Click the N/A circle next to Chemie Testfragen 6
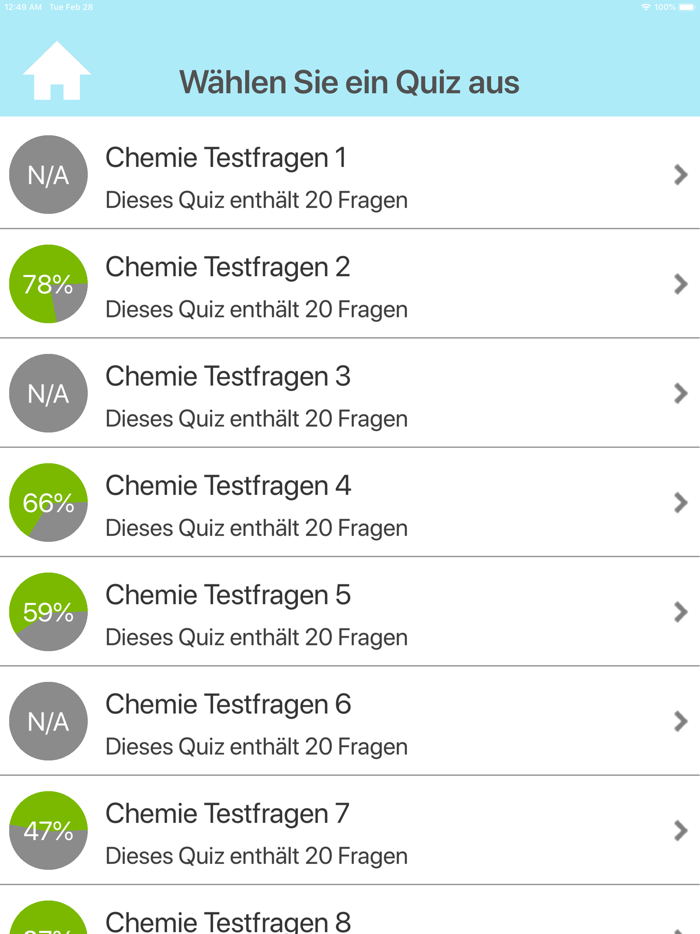The image size is (700, 934). [x=48, y=720]
